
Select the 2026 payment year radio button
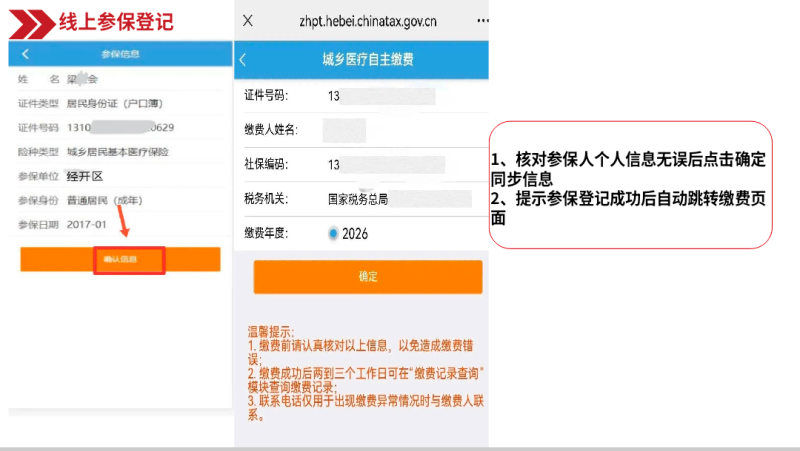[x=334, y=233]
